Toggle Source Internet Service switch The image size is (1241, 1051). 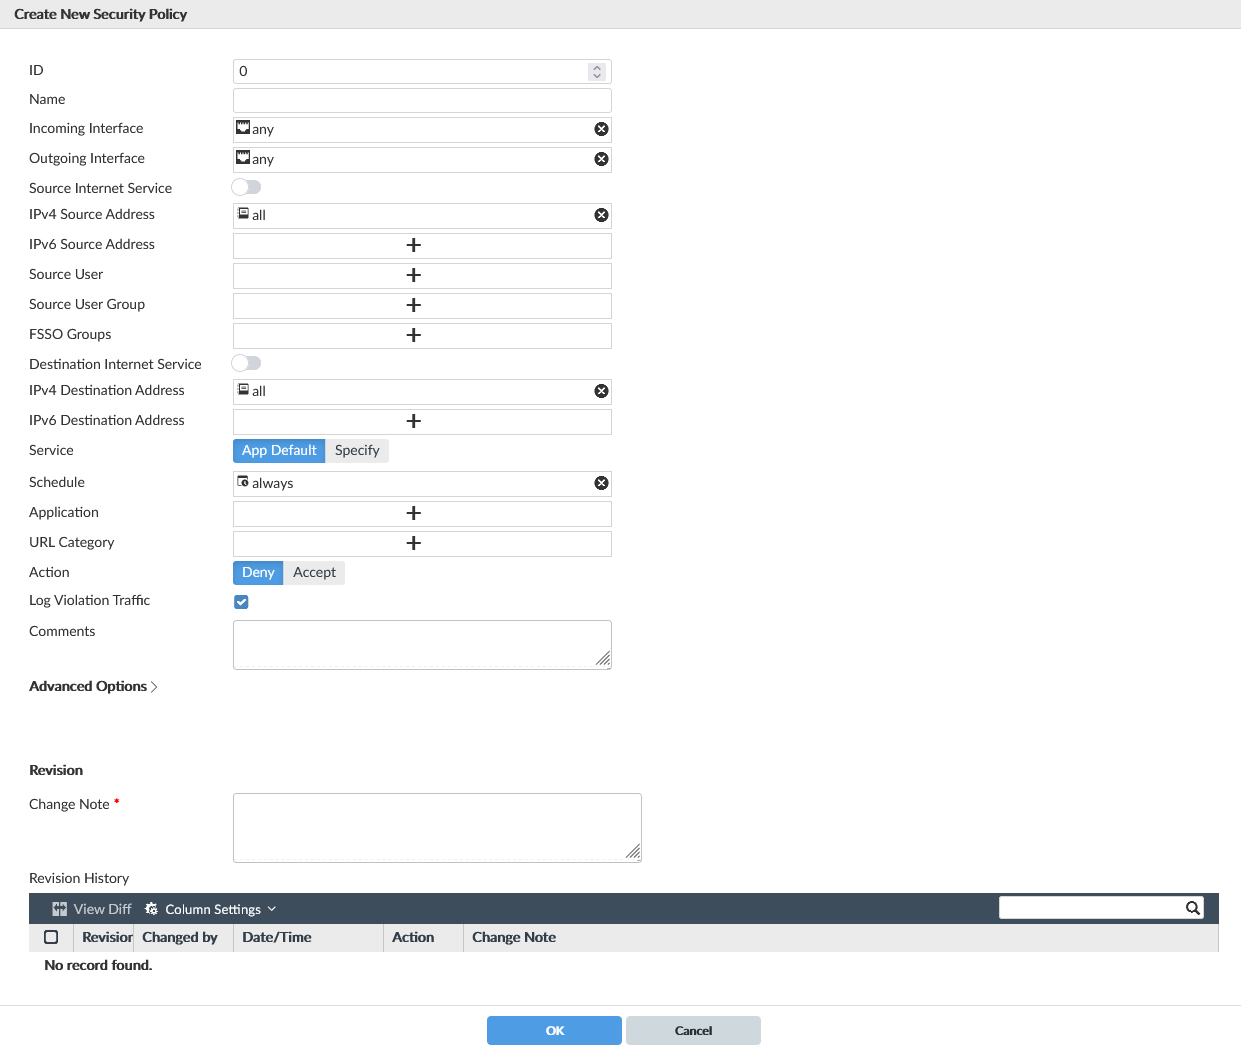coord(246,187)
